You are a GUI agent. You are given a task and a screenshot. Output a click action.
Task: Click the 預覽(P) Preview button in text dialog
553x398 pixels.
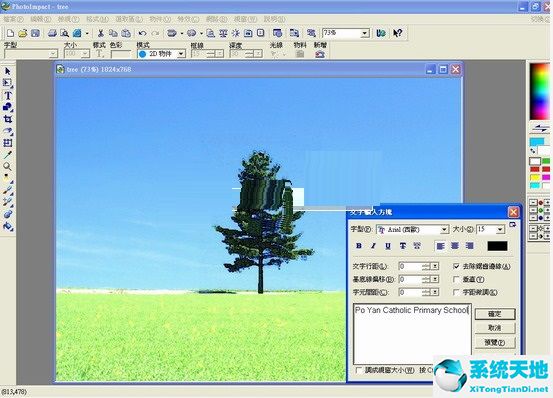coord(495,342)
